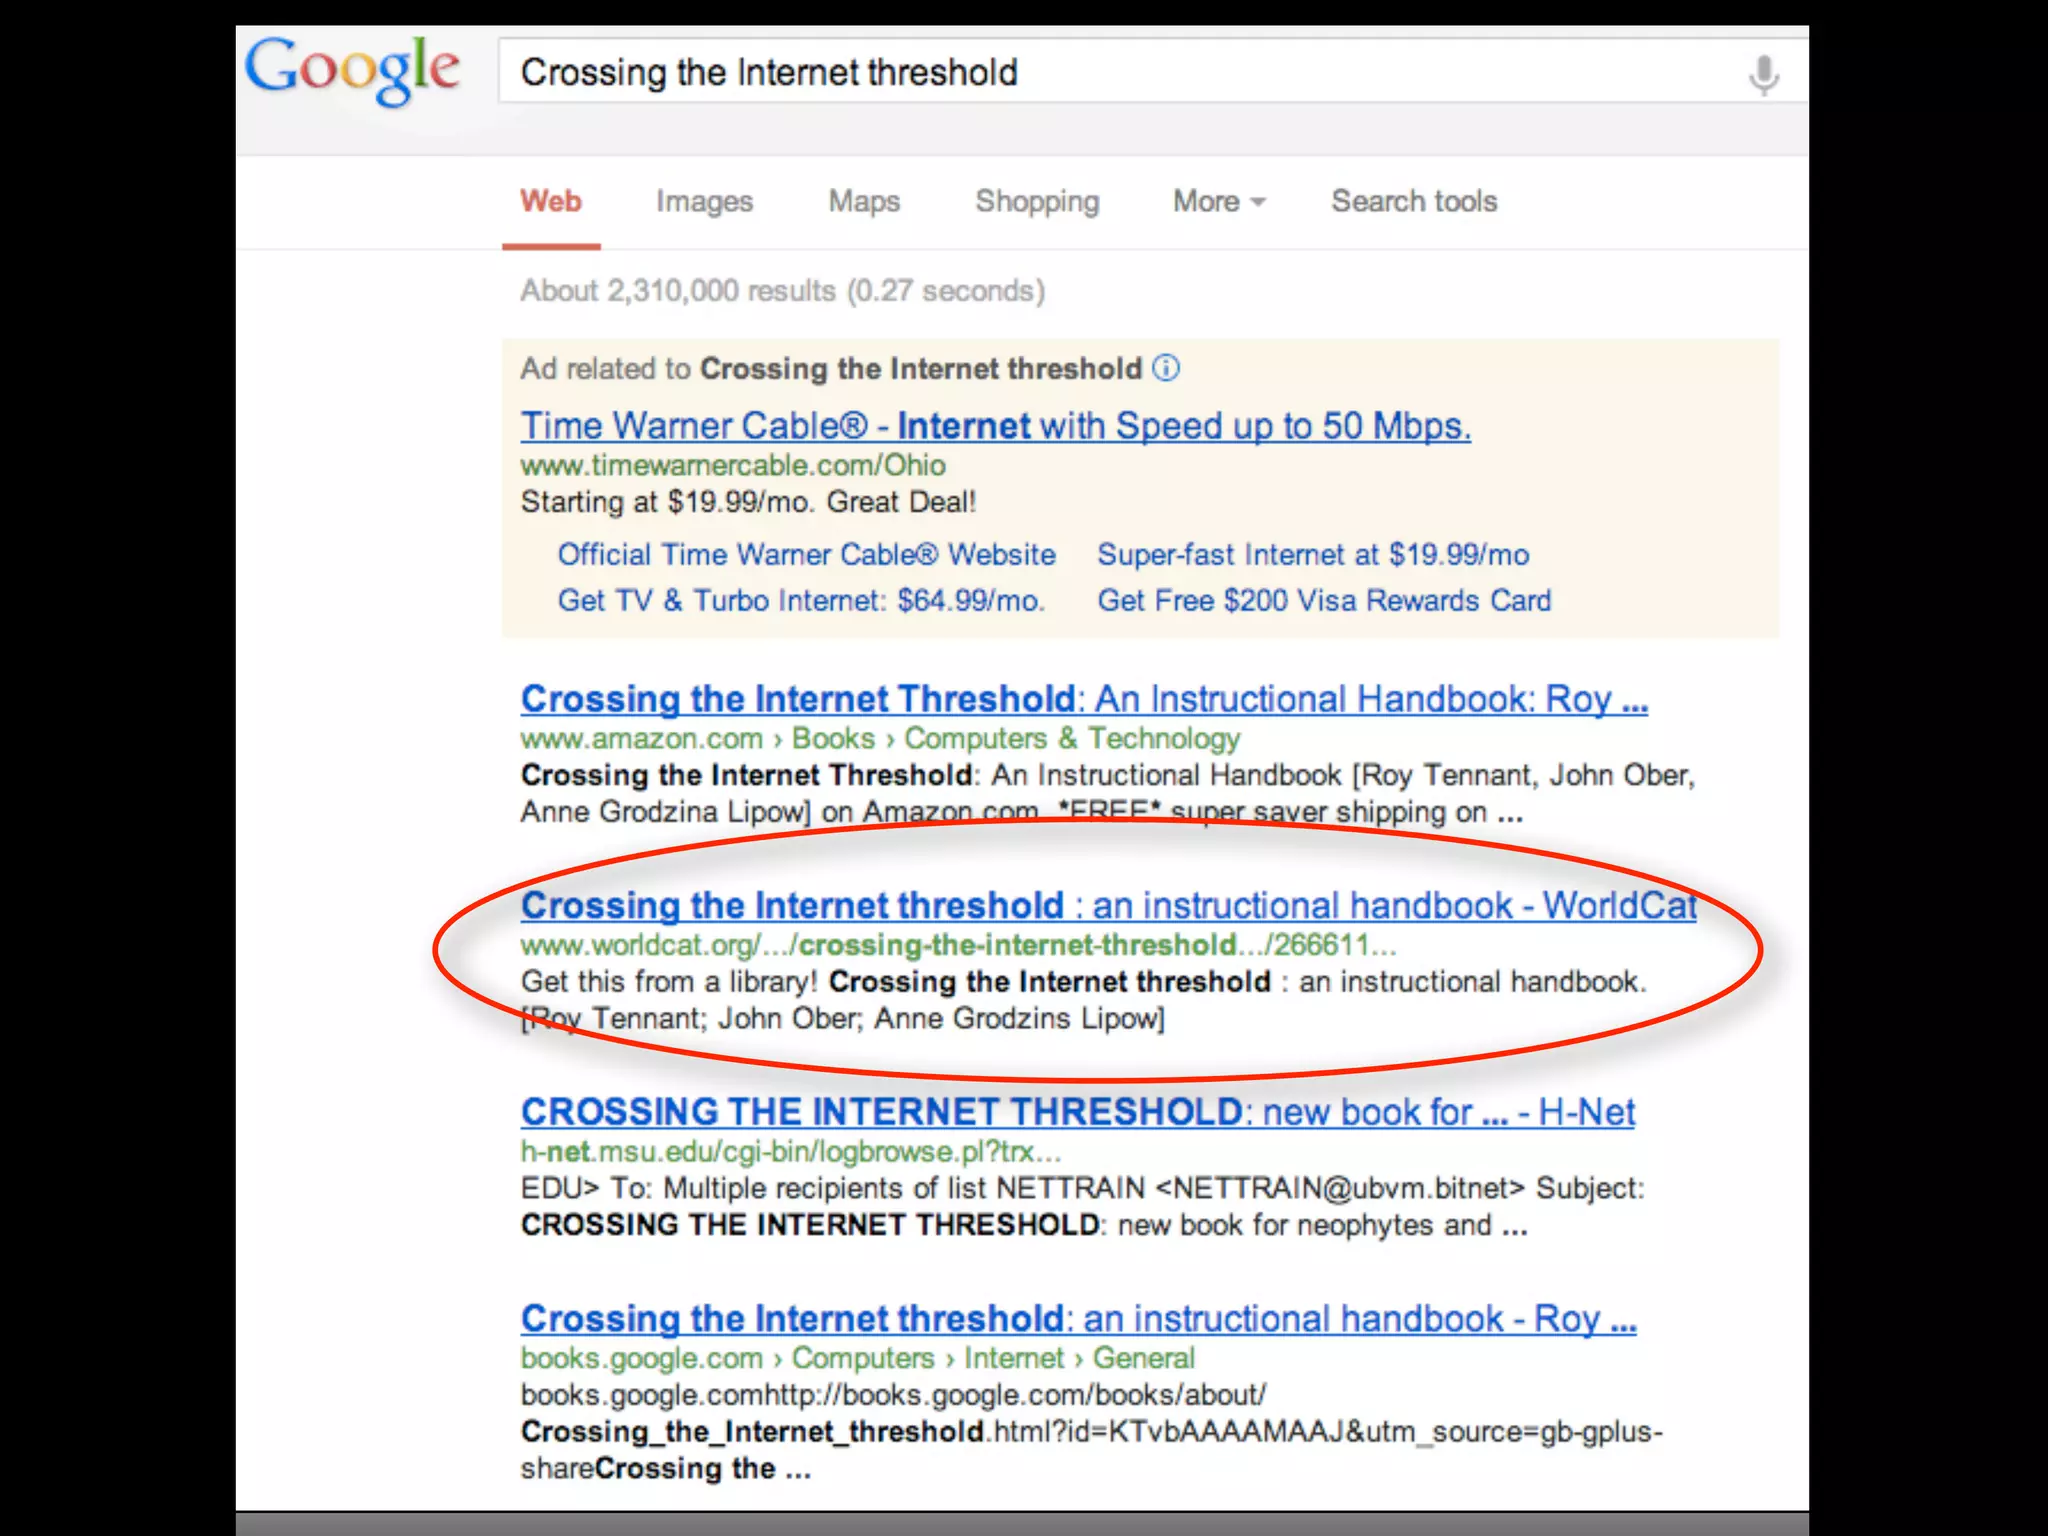Open the Time Warner Cable ad headline
Screen dimensions: 2048x1536
995,426
